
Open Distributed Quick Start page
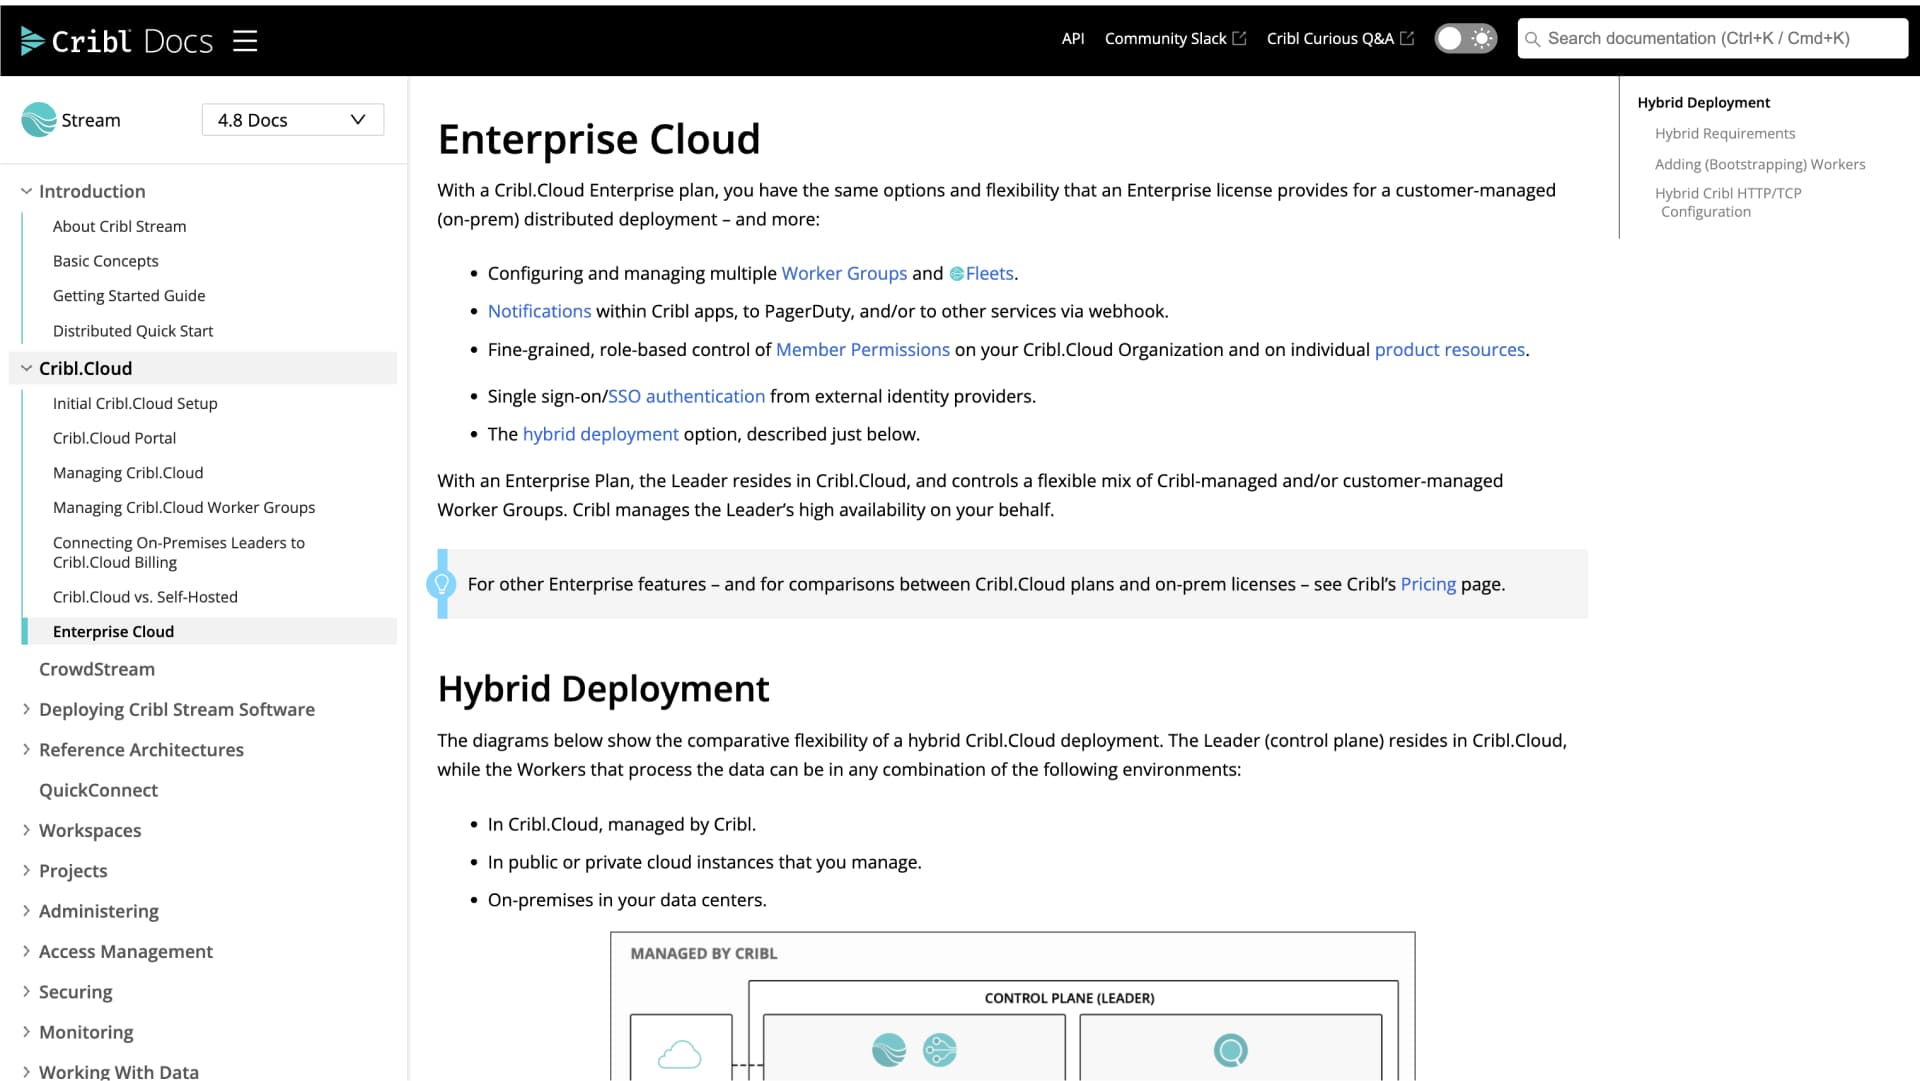tap(132, 331)
